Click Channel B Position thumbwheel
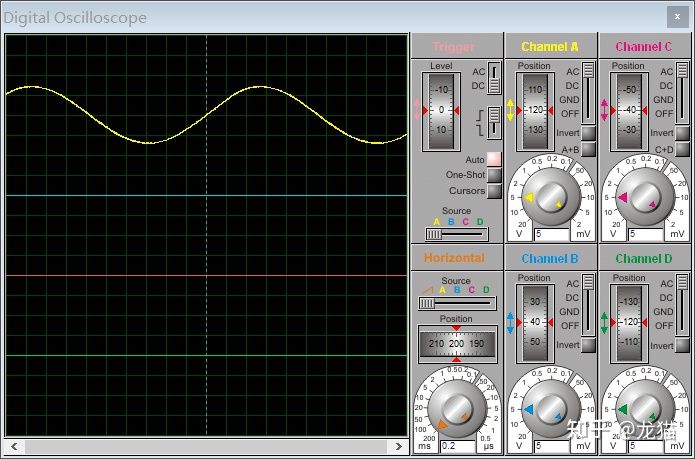This screenshot has width=695, height=459. (x=535, y=323)
